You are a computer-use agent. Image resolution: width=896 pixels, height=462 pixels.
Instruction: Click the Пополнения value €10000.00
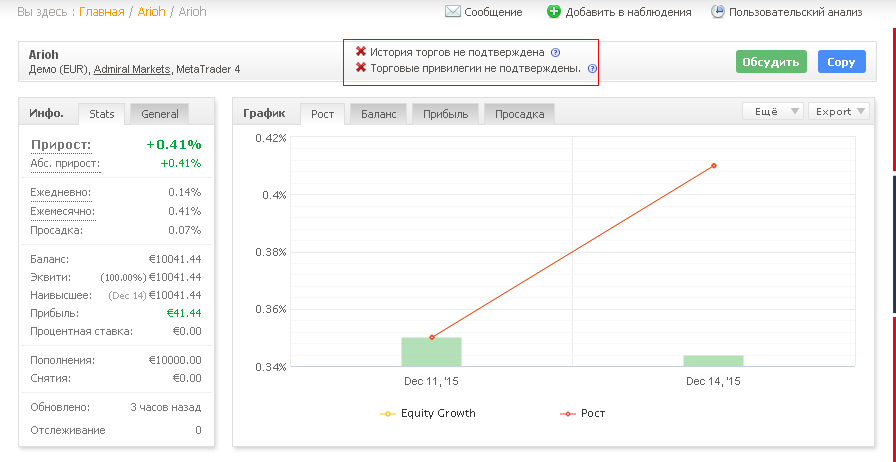175,361
